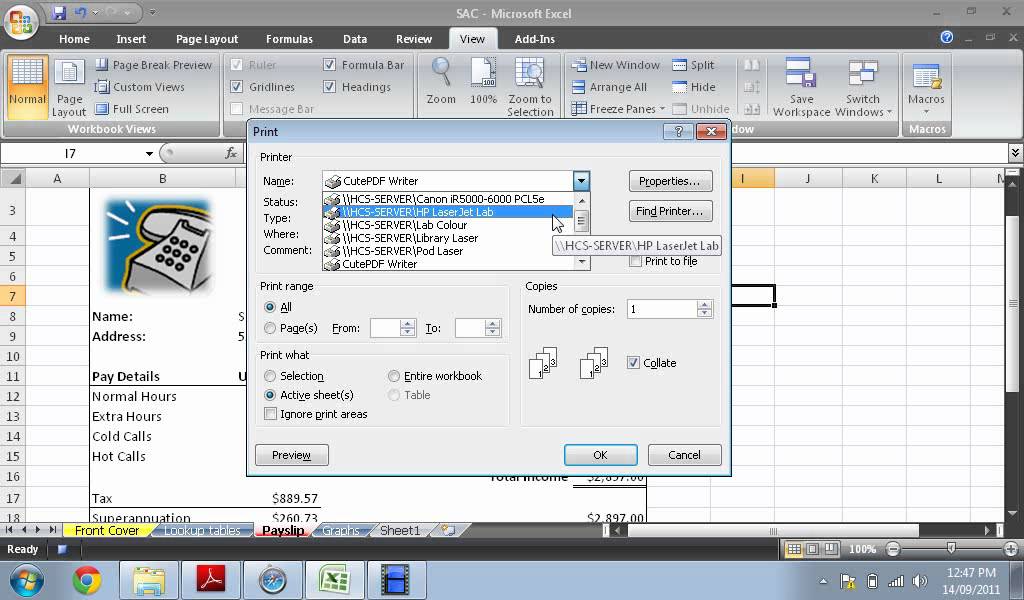Toggle the Formula Bar checkbox
The image size is (1024, 600).
330,65
